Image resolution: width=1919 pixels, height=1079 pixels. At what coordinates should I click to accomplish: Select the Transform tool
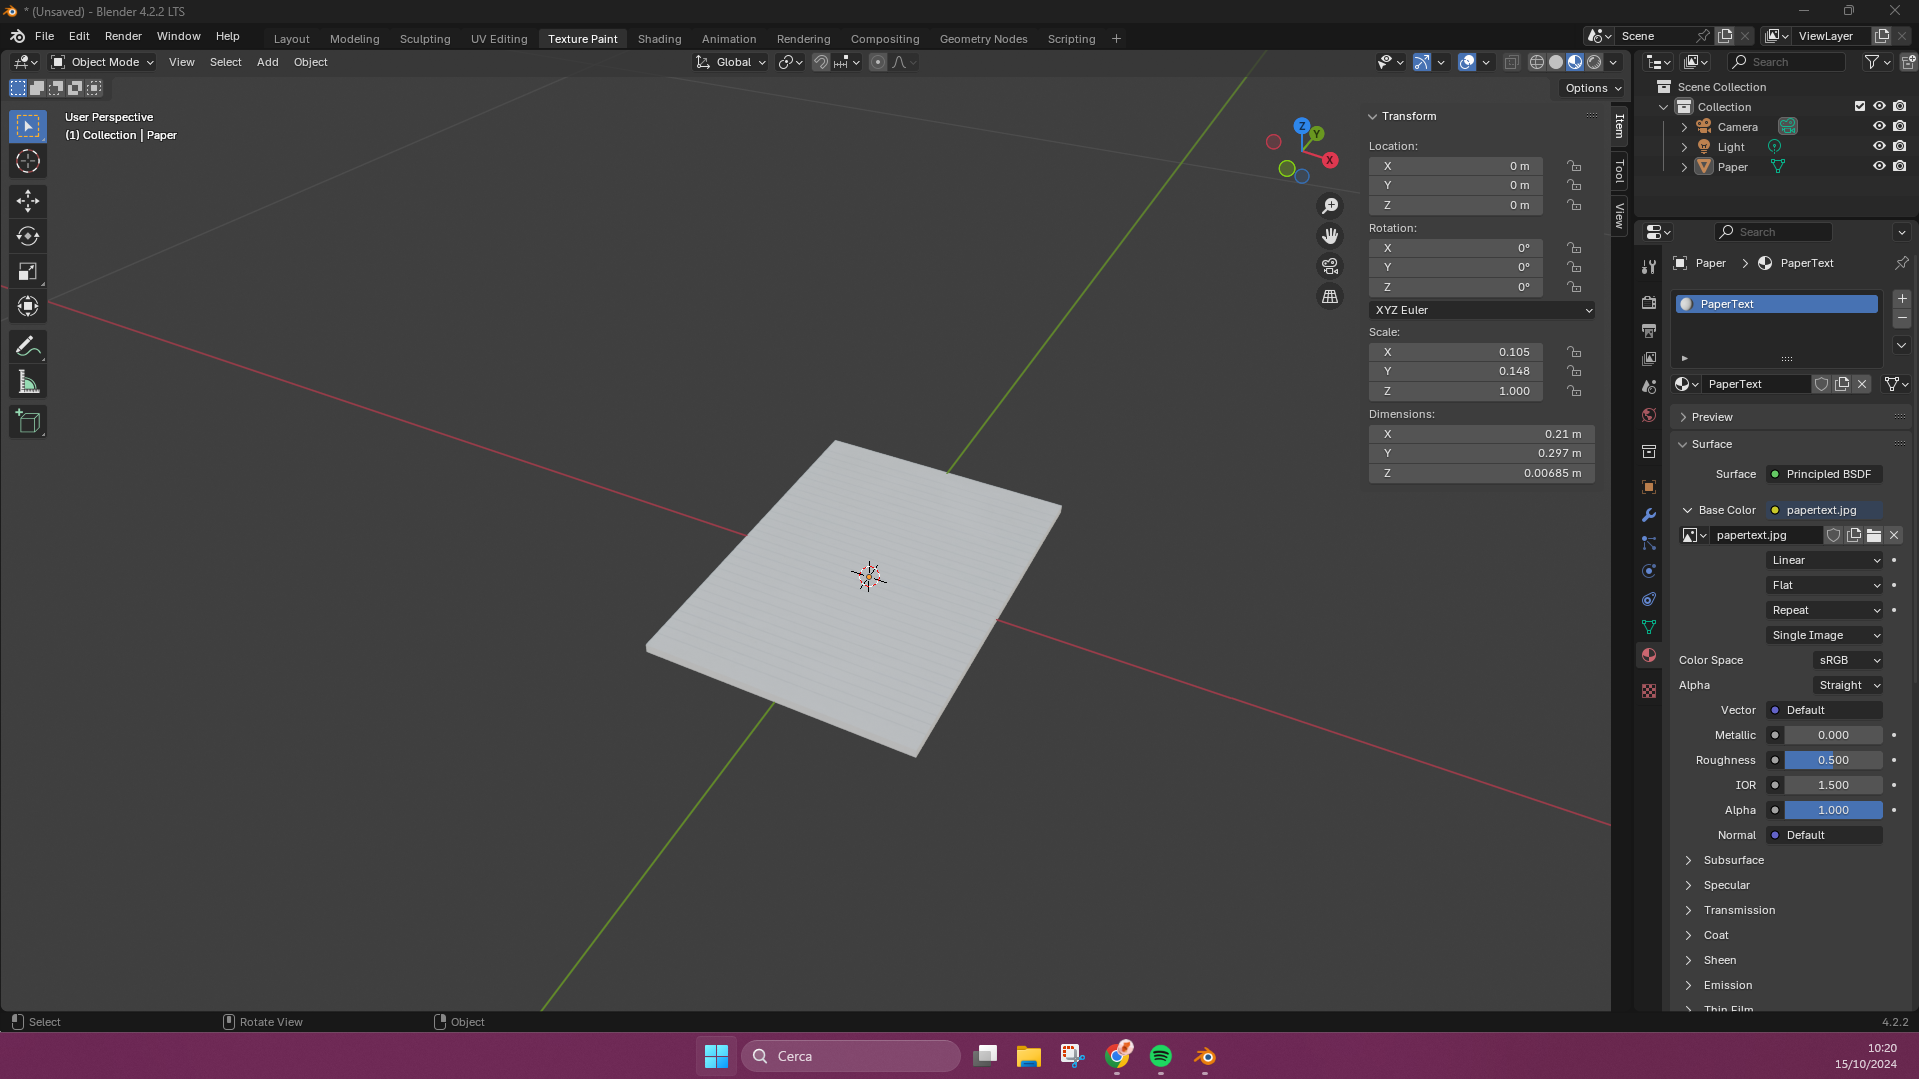coord(28,306)
